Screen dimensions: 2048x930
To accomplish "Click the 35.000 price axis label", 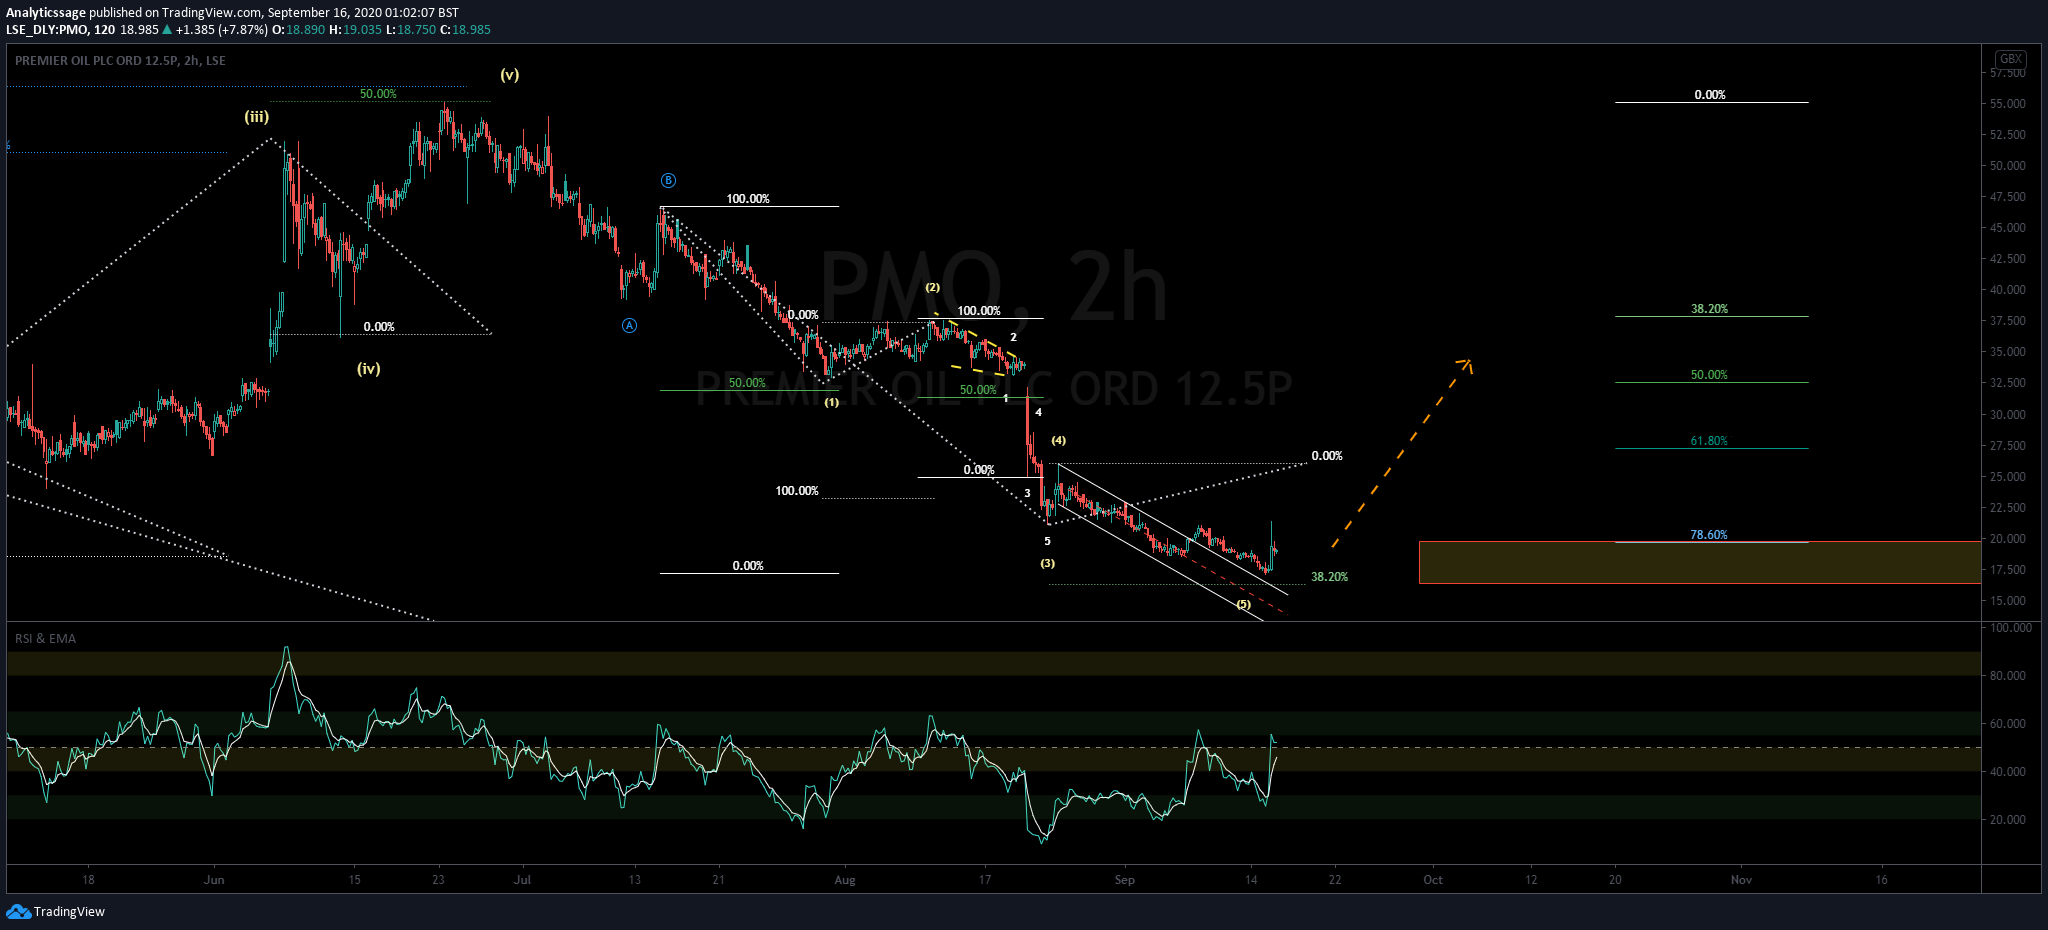I will [2008, 352].
